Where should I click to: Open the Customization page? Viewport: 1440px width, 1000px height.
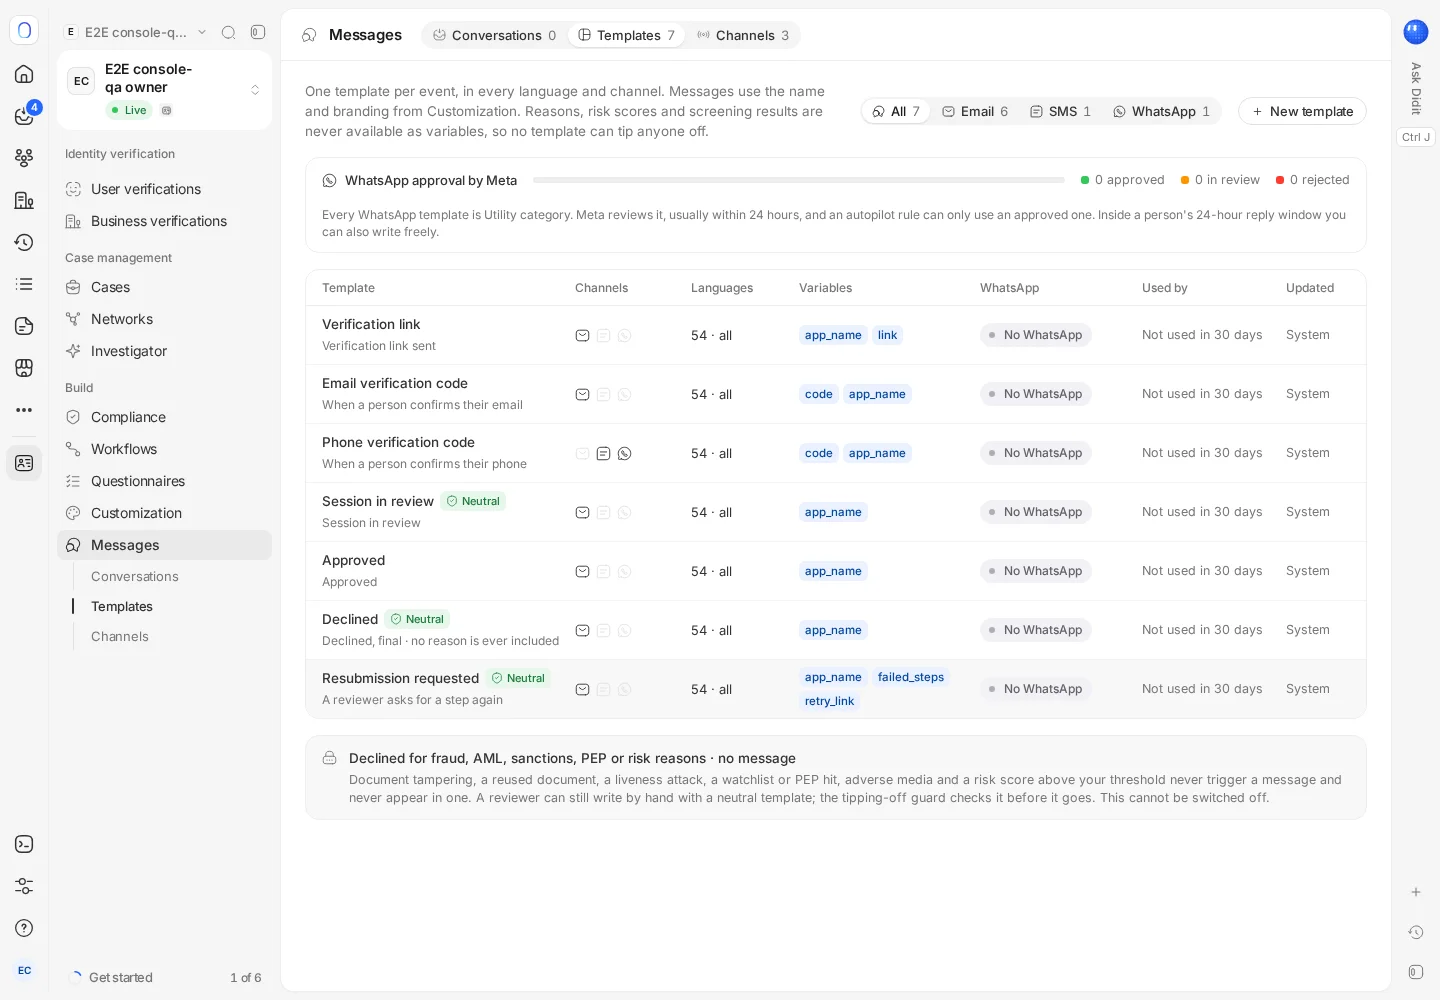tap(164, 513)
